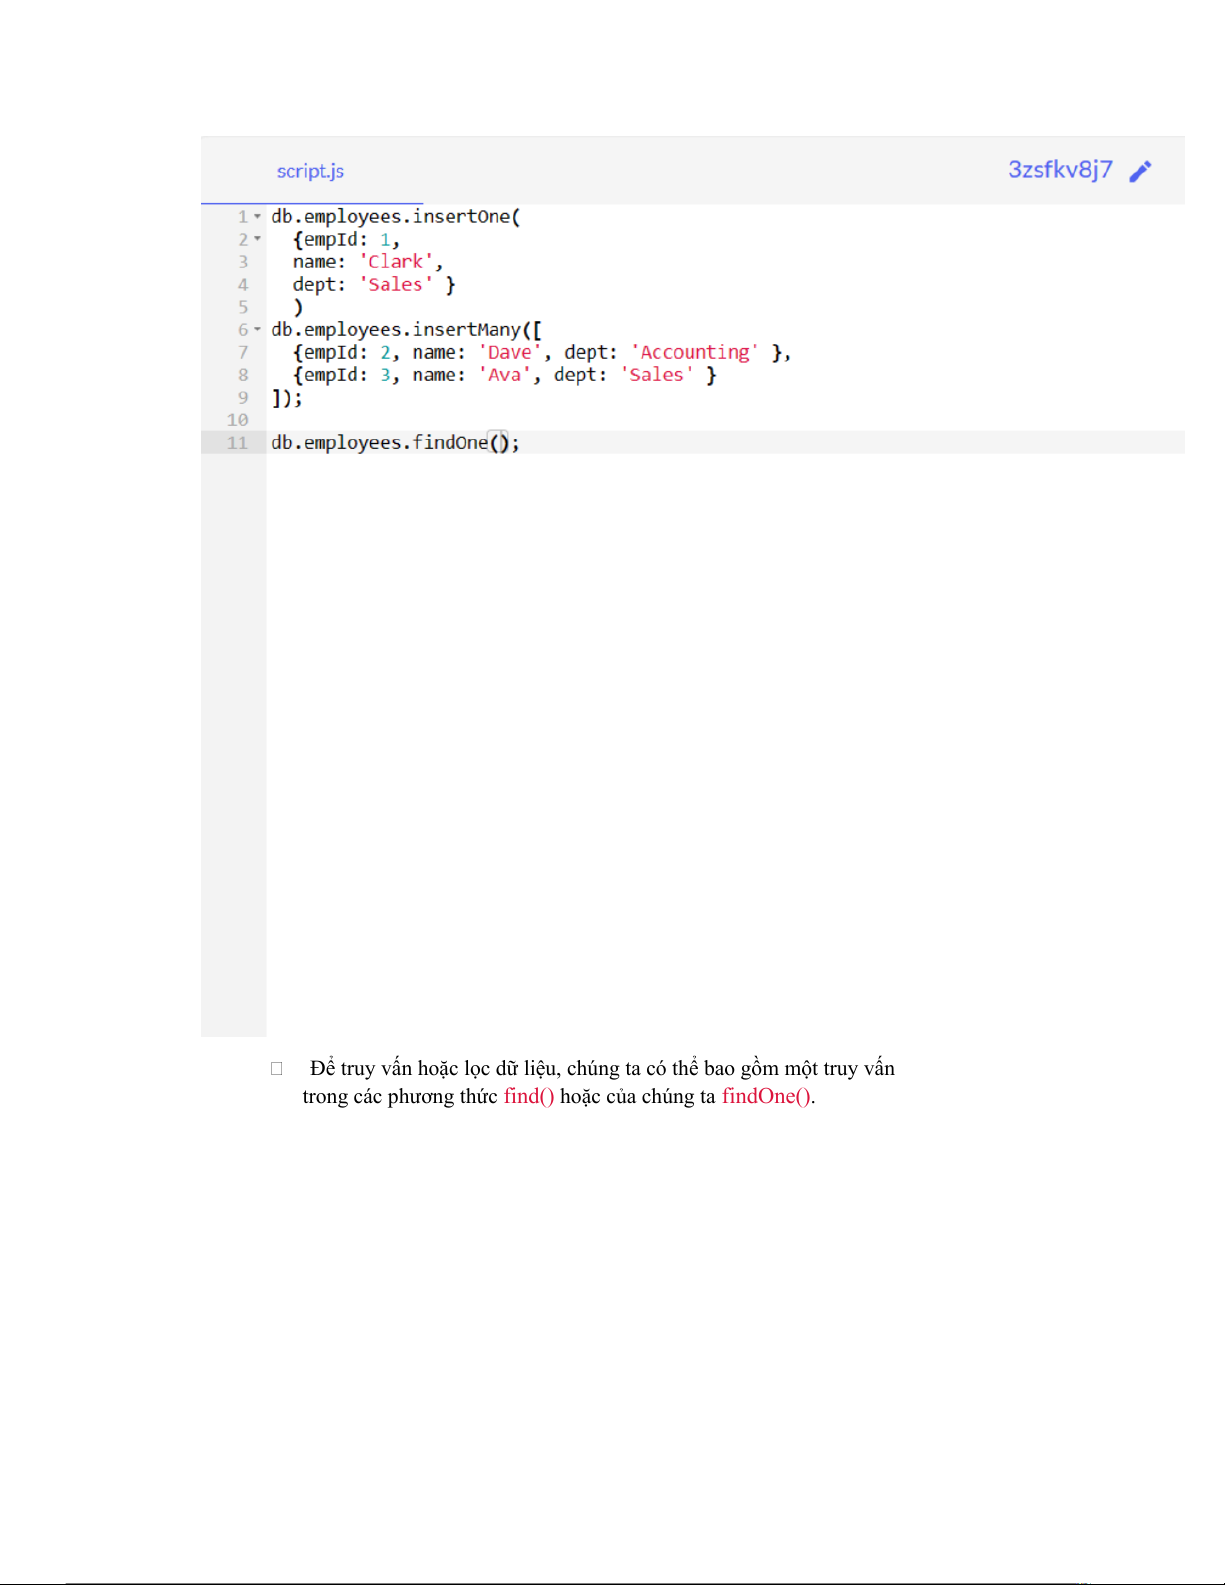The image size is (1225, 1585).
Task: Click insertOne on line 1
Action: pyautogui.click(x=461, y=217)
